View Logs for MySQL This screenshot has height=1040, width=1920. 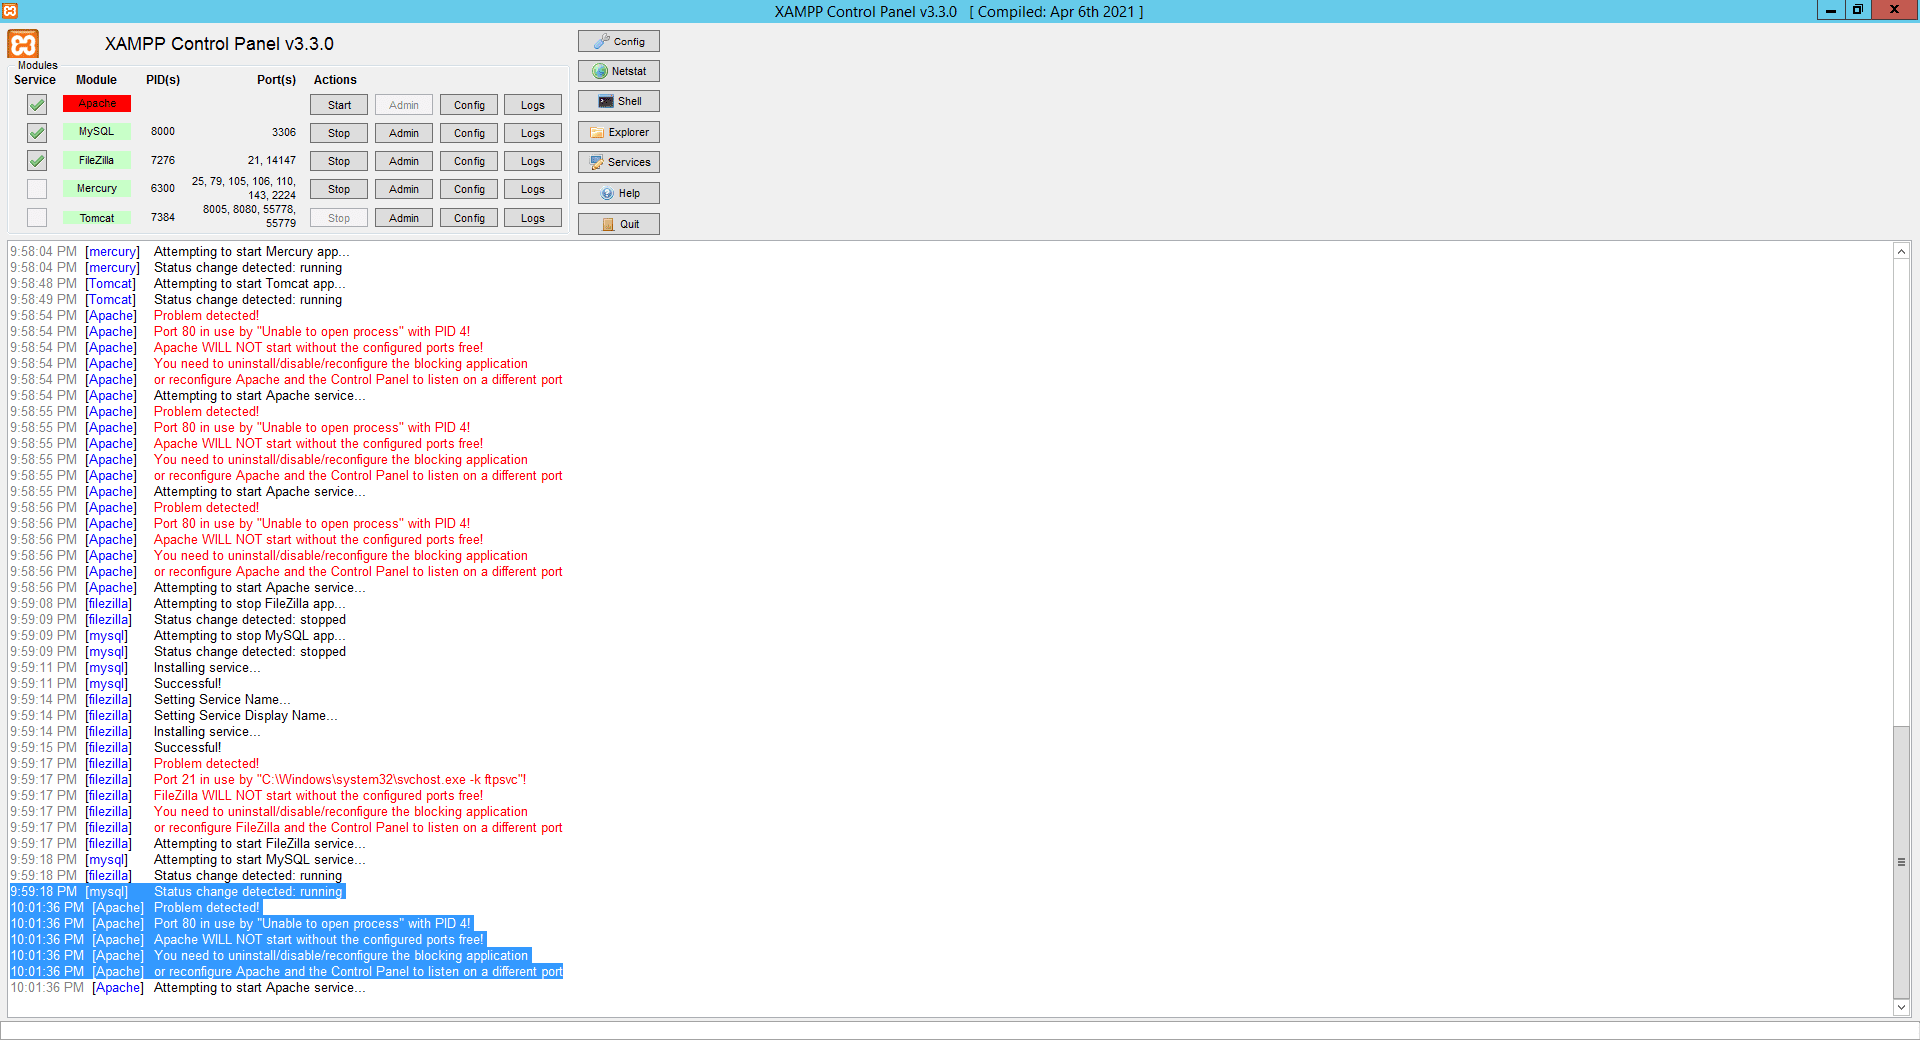point(533,133)
